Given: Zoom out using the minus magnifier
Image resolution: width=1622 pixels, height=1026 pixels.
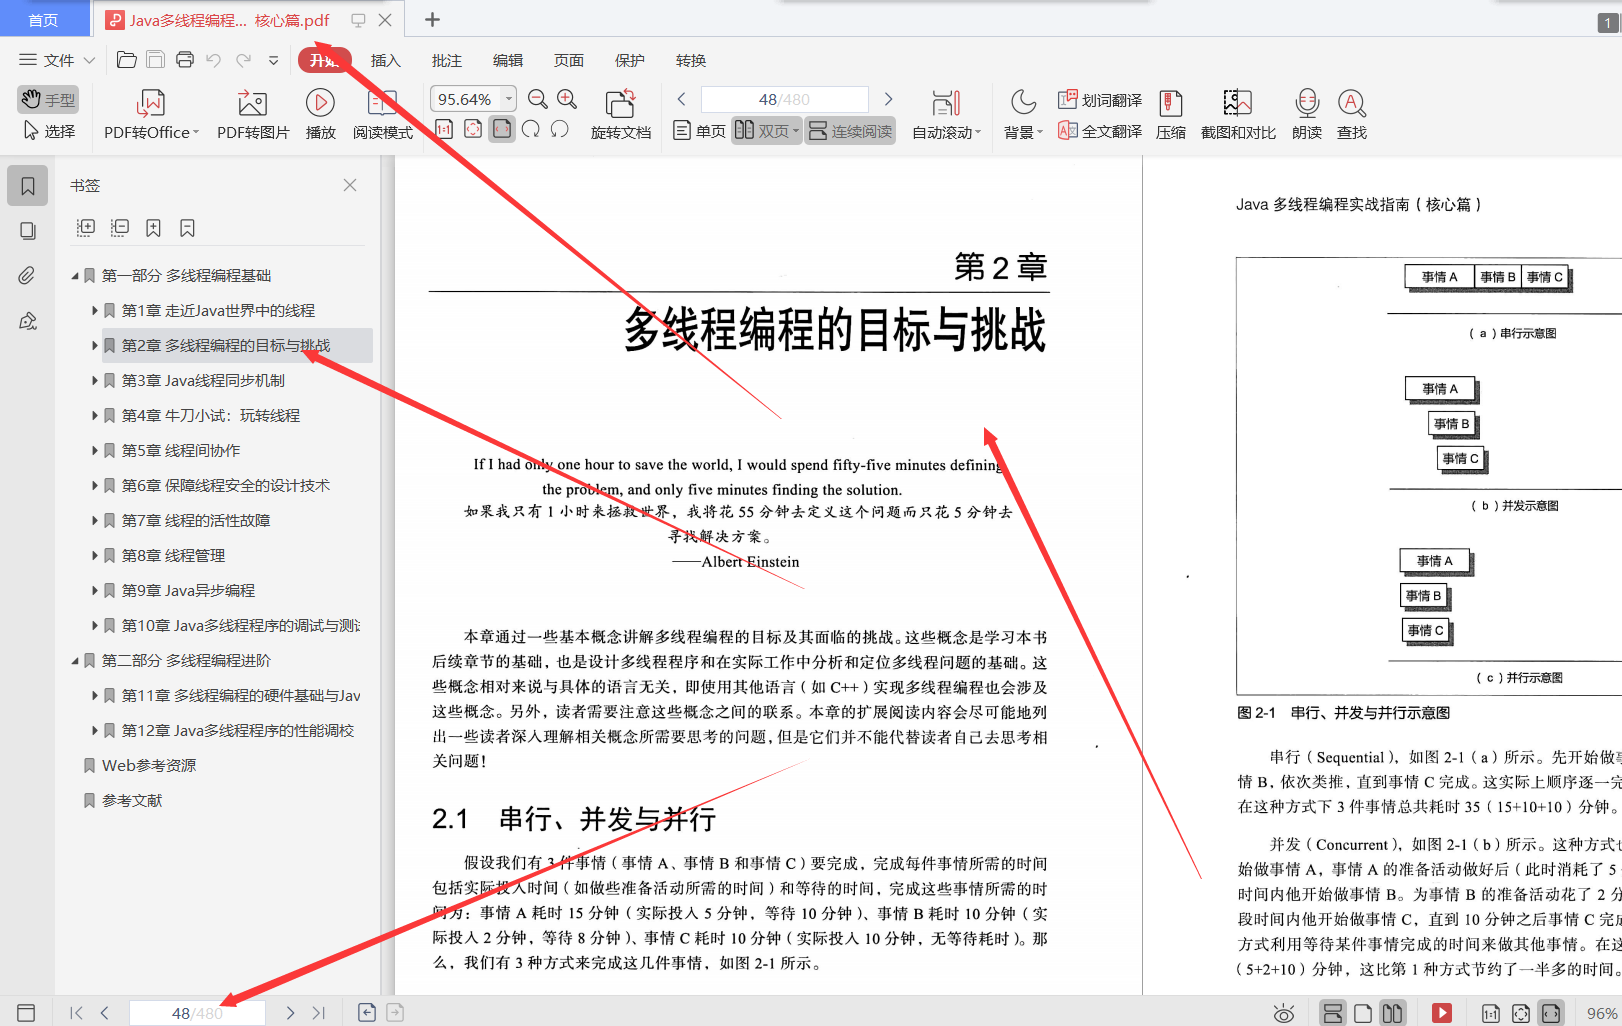Looking at the screenshot, I should pyautogui.click(x=538, y=99).
